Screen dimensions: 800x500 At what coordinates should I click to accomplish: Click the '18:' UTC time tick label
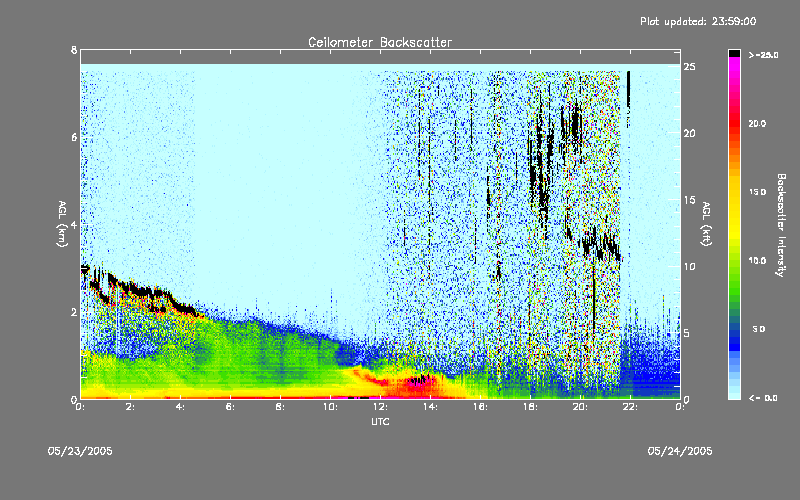[x=530, y=407]
